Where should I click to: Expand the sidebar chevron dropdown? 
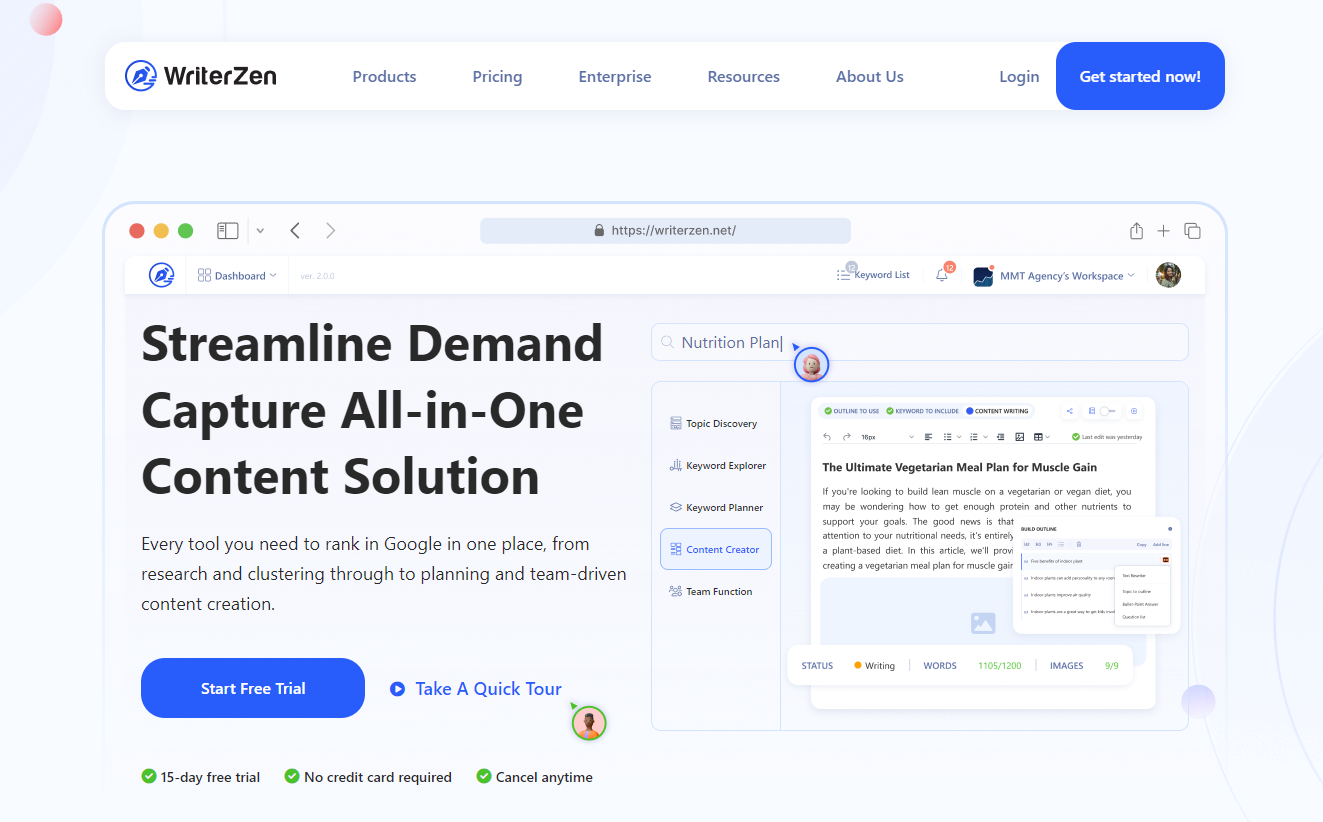[x=260, y=231]
